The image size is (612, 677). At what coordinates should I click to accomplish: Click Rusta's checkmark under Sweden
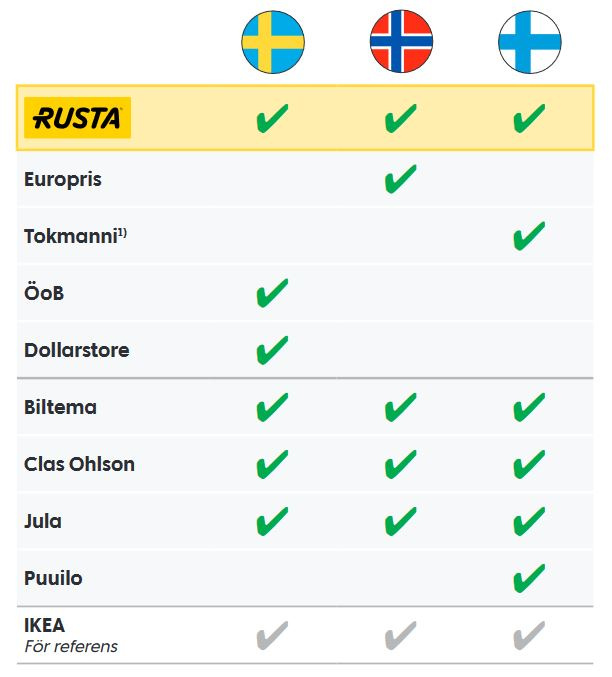tap(272, 119)
